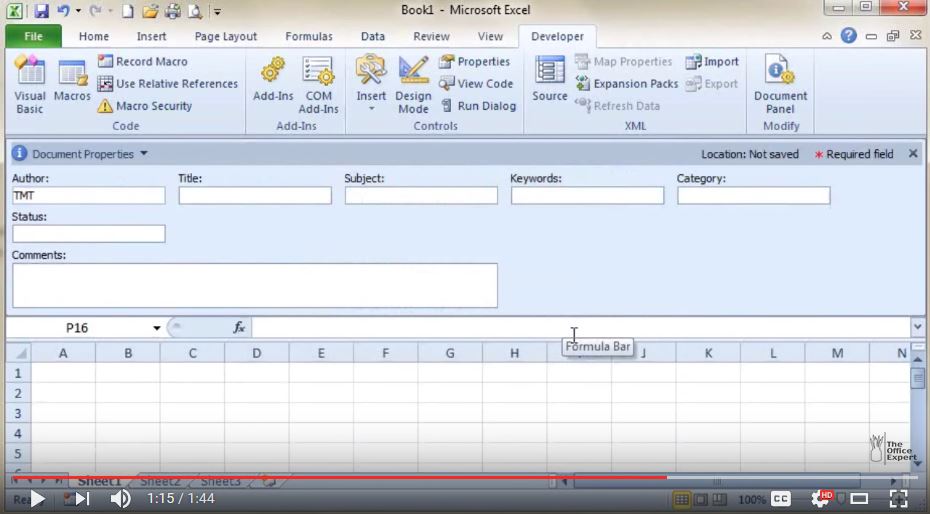
Task: Click the Title input field
Action: click(255, 196)
